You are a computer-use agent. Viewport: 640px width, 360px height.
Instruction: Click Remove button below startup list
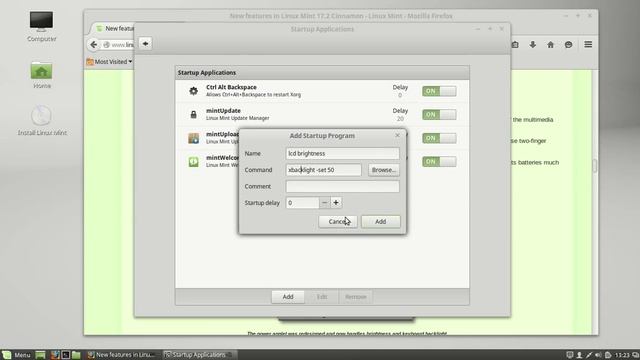(x=356, y=297)
